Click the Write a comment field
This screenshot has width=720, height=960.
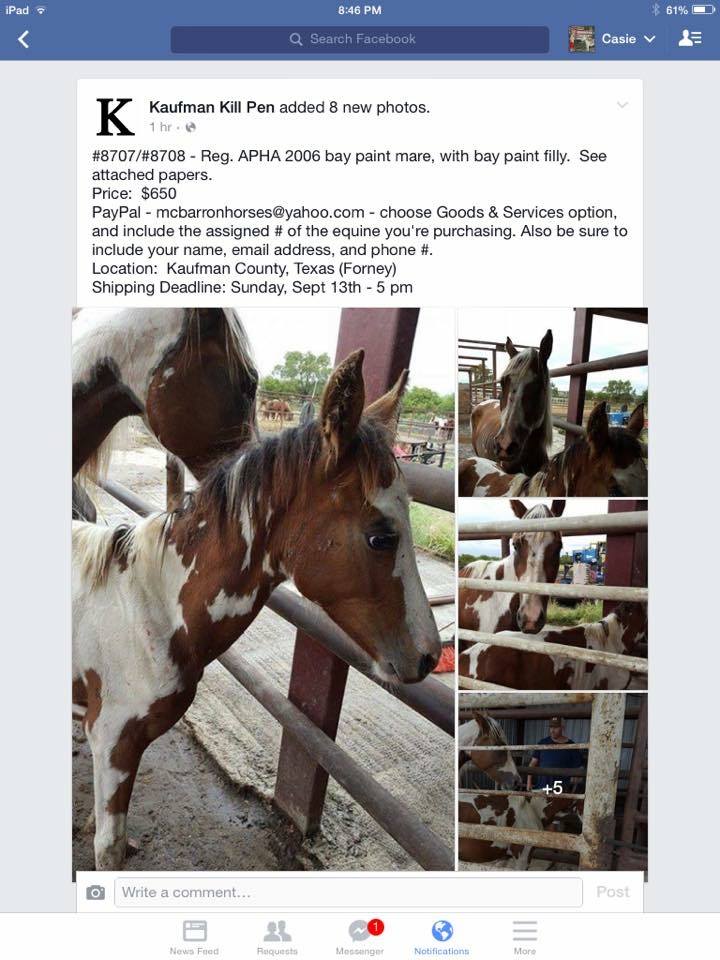click(348, 892)
